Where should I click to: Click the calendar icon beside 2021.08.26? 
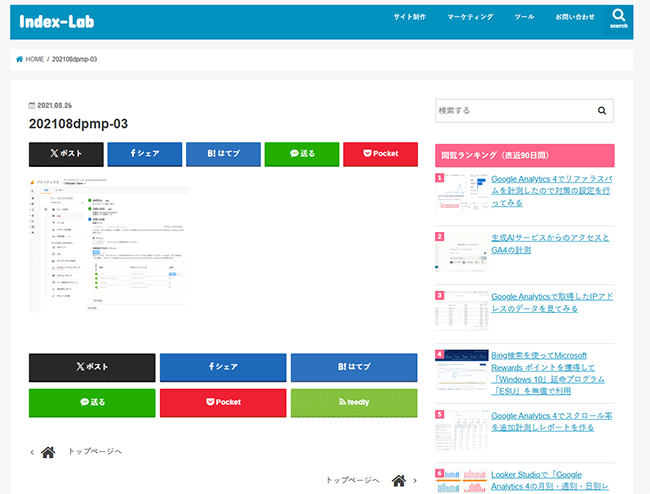tap(32, 106)
